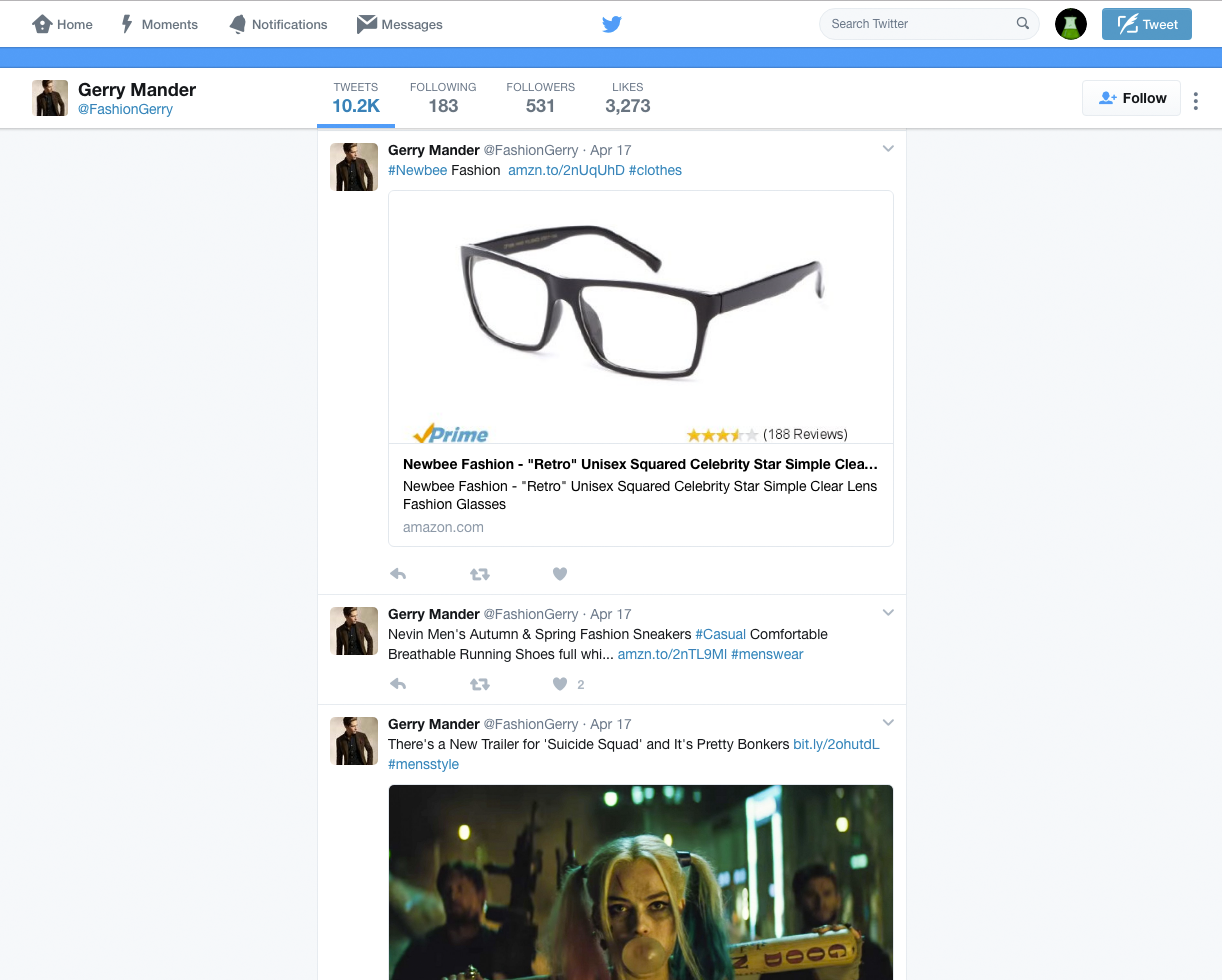Click the search magnifier icon

[x=1023, y=24]
